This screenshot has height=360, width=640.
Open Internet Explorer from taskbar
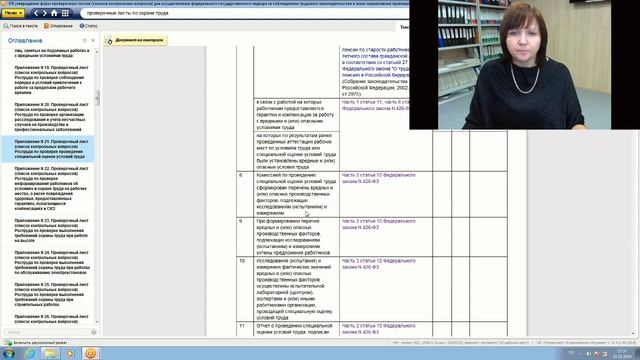(x=29, y=353)
